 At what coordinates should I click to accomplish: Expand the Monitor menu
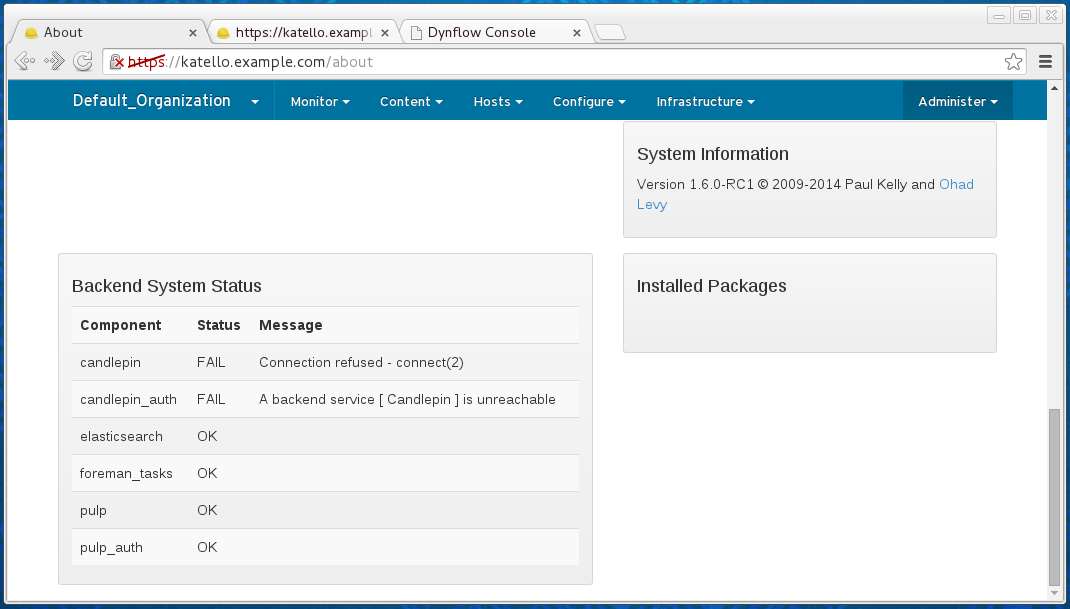click(x=320, y=101)
